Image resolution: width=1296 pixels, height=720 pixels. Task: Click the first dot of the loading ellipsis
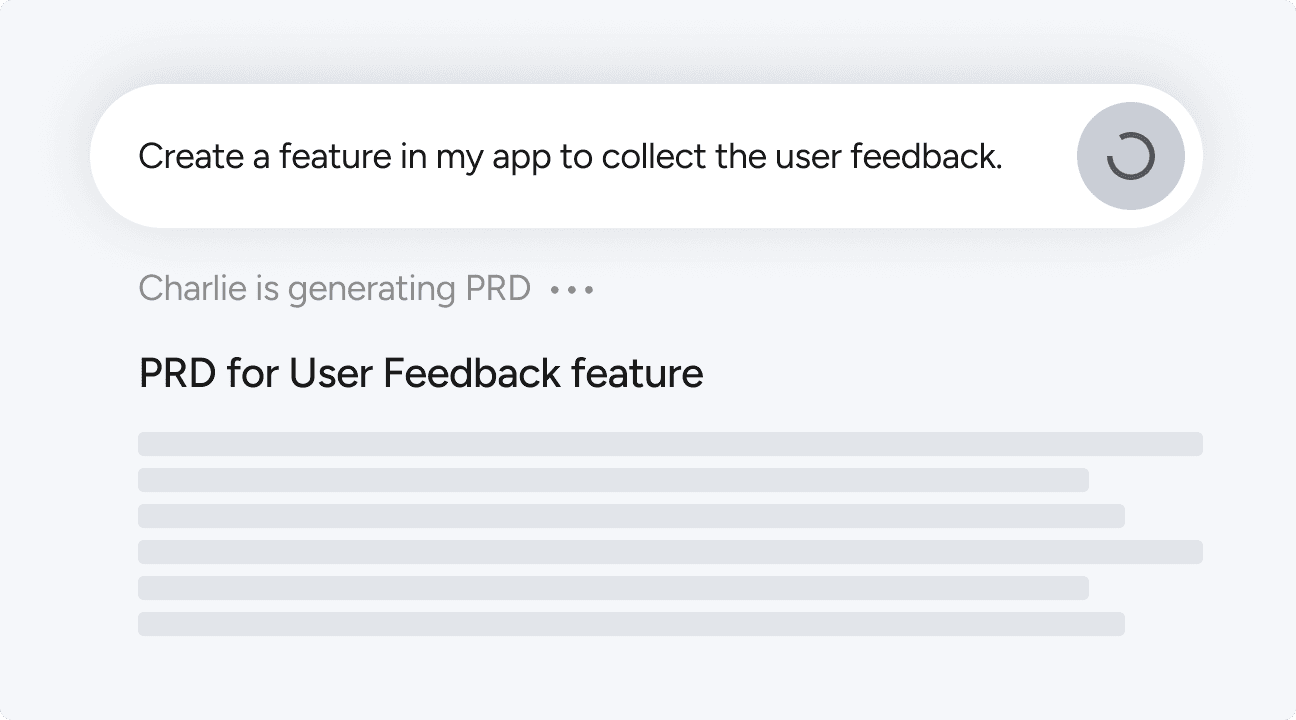click(555, 290)
